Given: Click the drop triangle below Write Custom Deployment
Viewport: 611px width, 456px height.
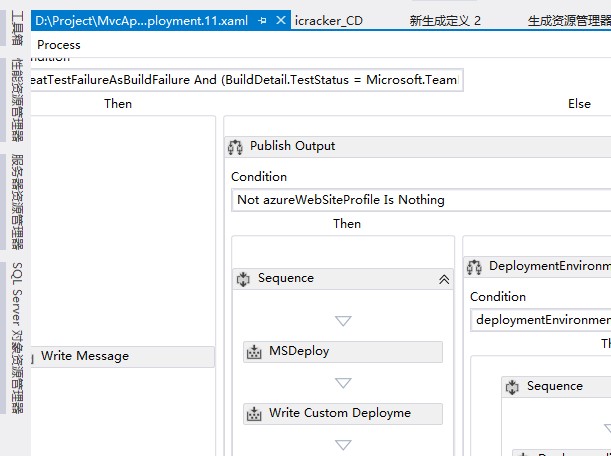Looking at the screenshot, I should (343, 445).
